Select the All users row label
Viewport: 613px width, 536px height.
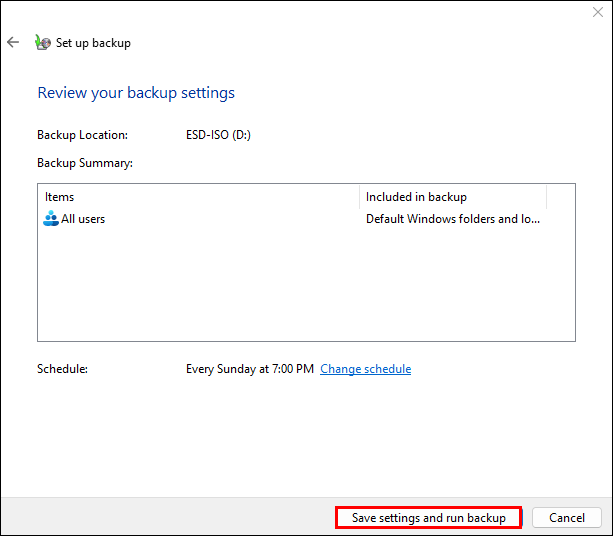(x=83, y=219)
